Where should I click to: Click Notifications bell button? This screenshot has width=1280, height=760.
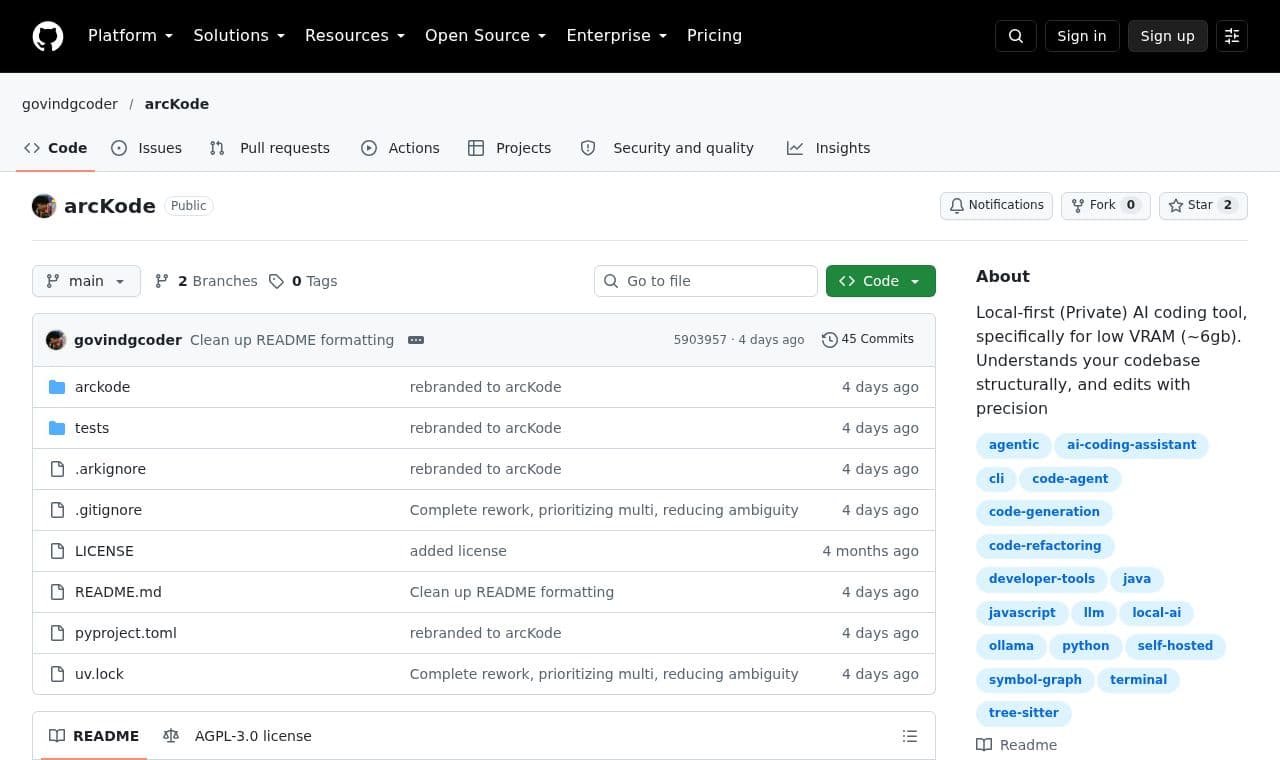996,205
